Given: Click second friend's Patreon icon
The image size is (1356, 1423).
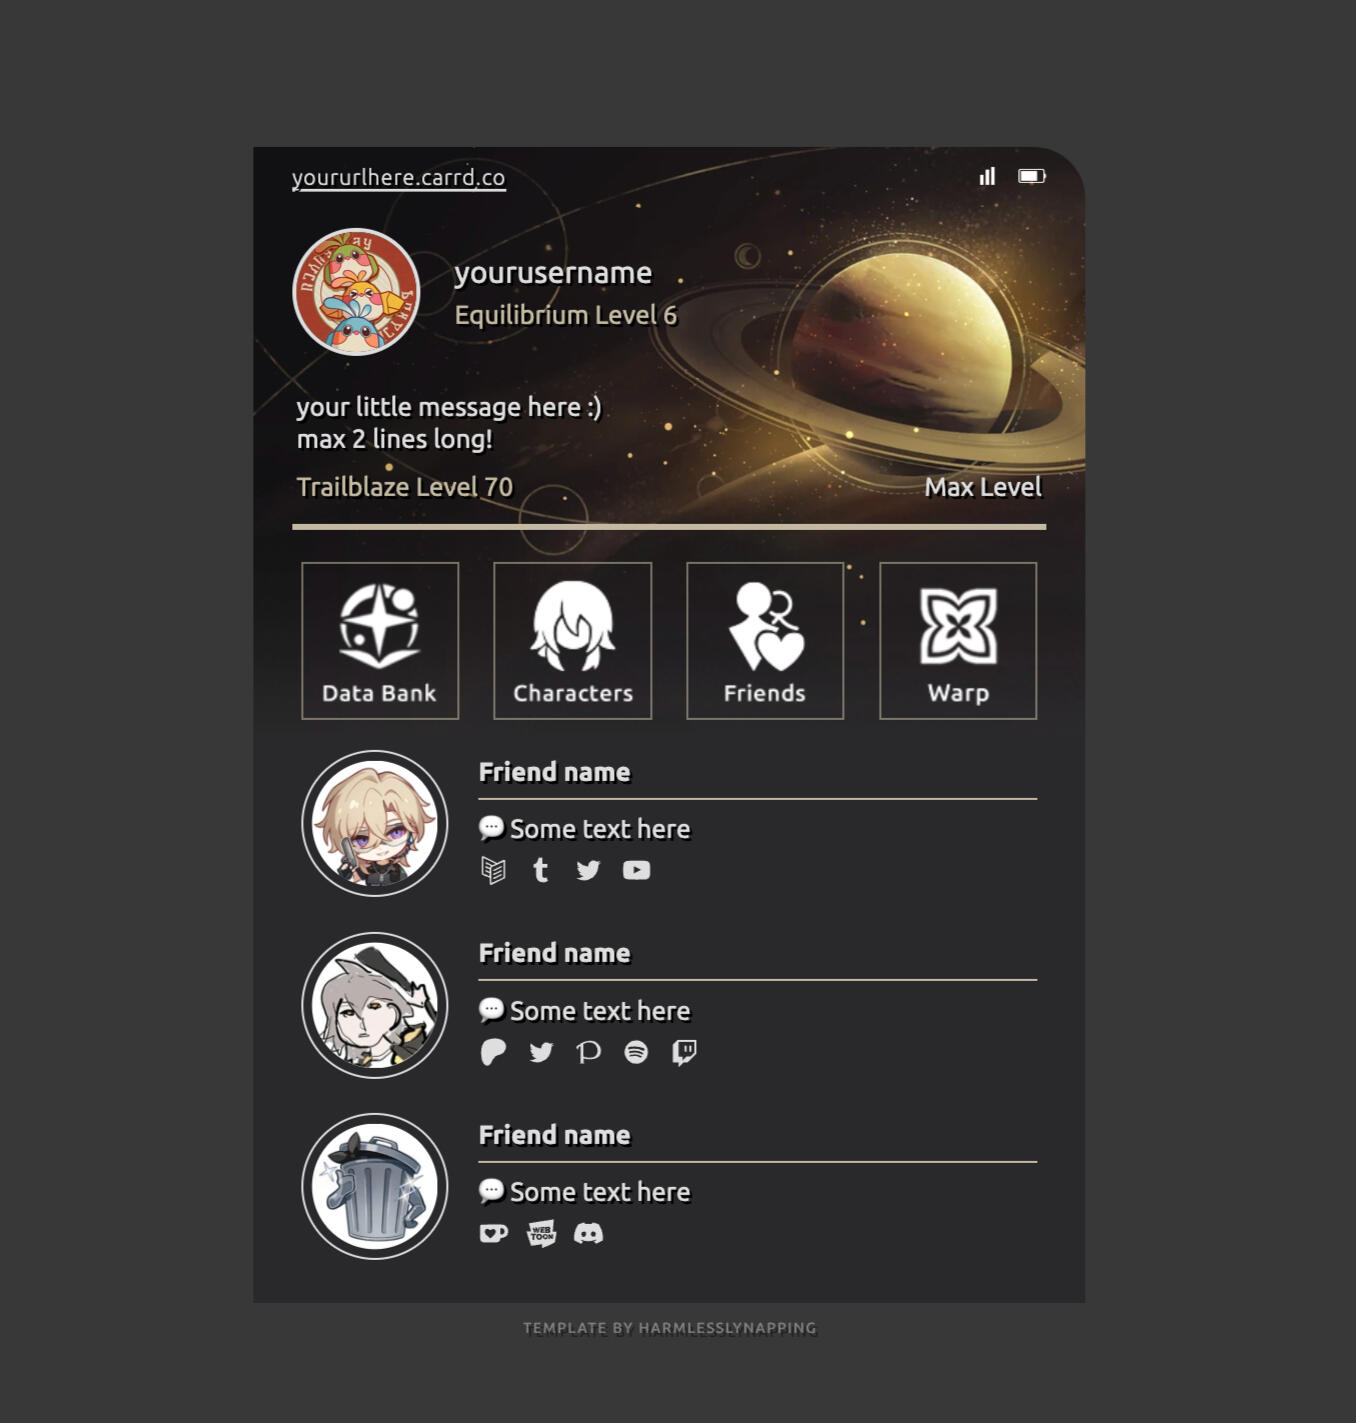Looking at the screenshot, I should [x=493, y=1052].
